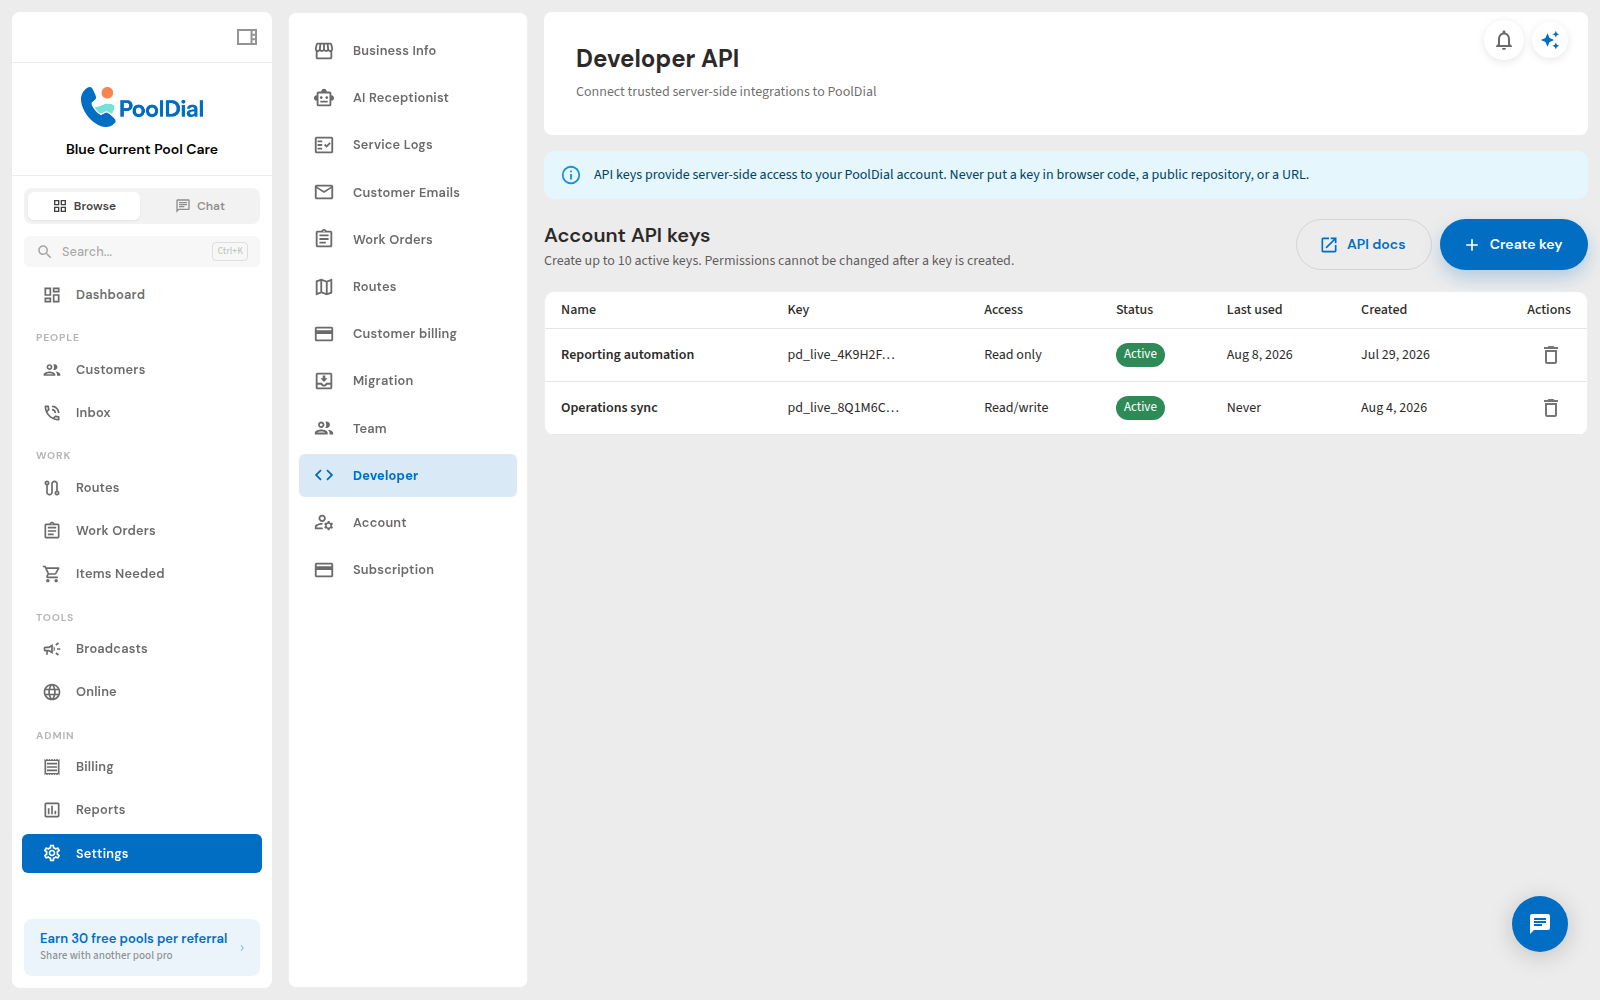Open Work Orders in main sidebar
The image size is (1600, 1000).
pos(142,531)
